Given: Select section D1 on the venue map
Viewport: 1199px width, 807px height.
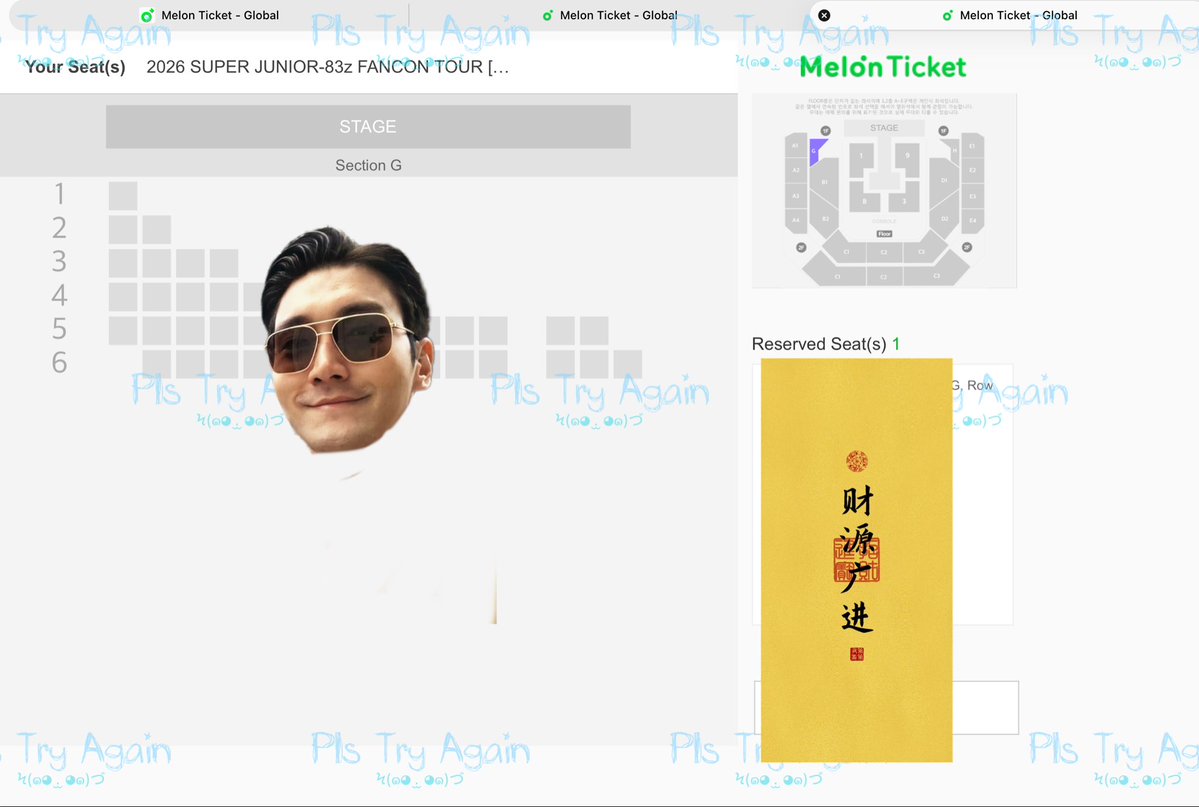Looking at the screenshot, I should click(x=944, y=180).
